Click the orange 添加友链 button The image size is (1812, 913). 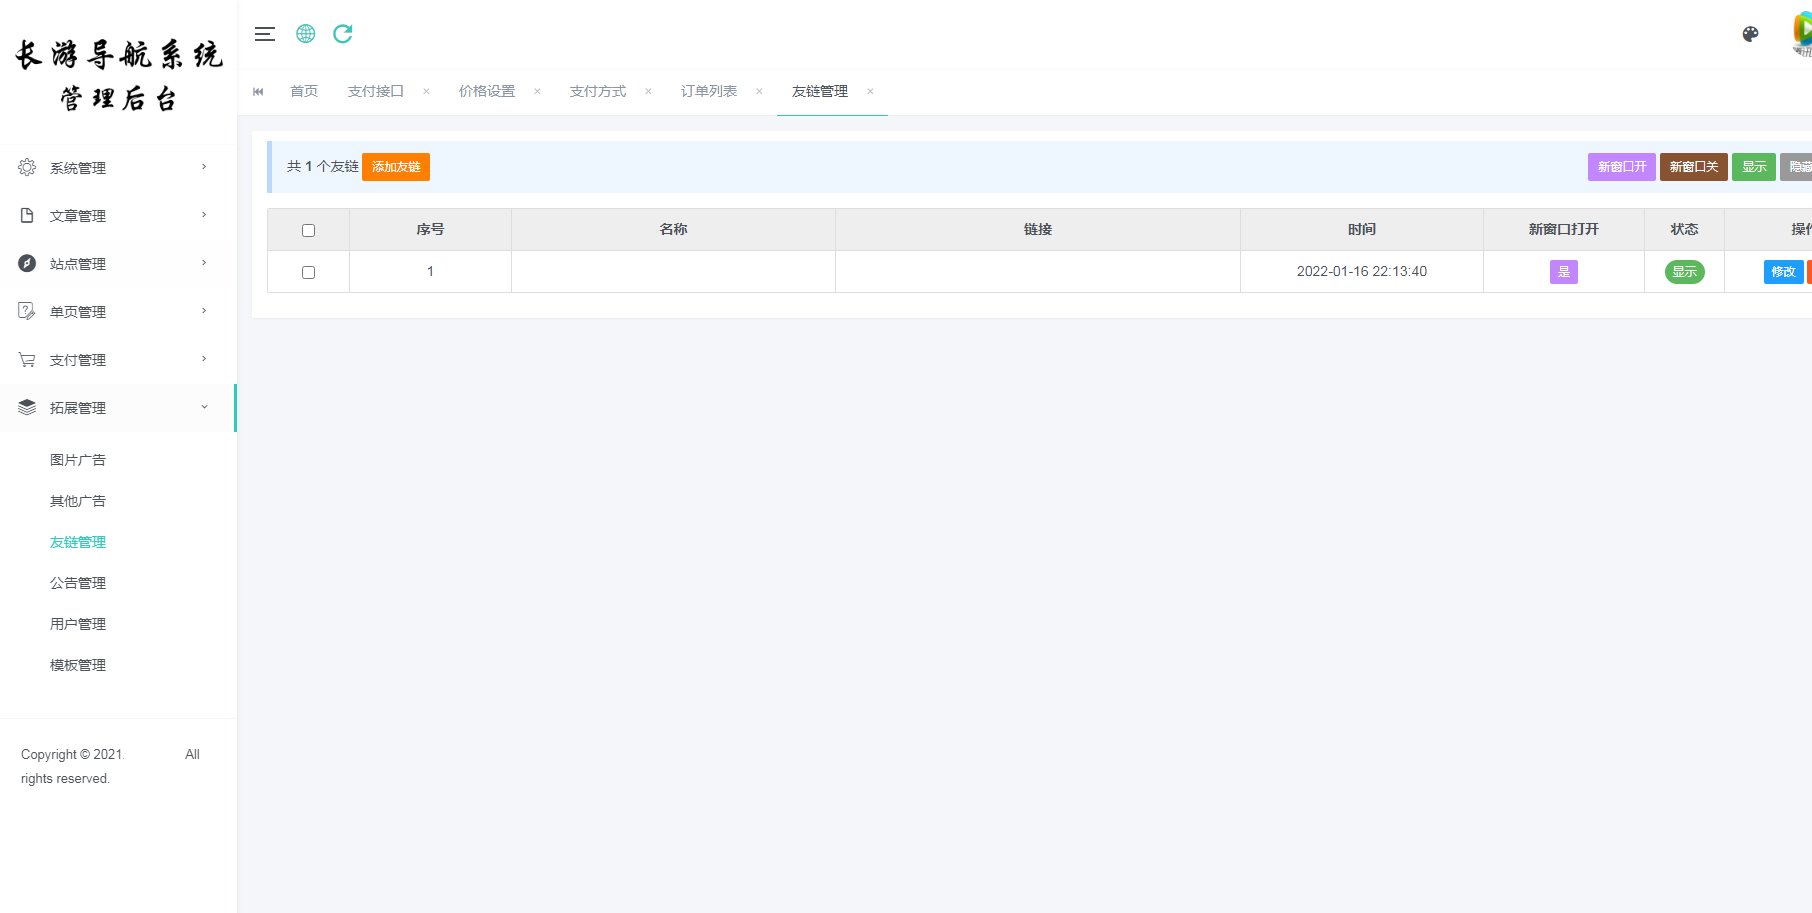(396, 167)
